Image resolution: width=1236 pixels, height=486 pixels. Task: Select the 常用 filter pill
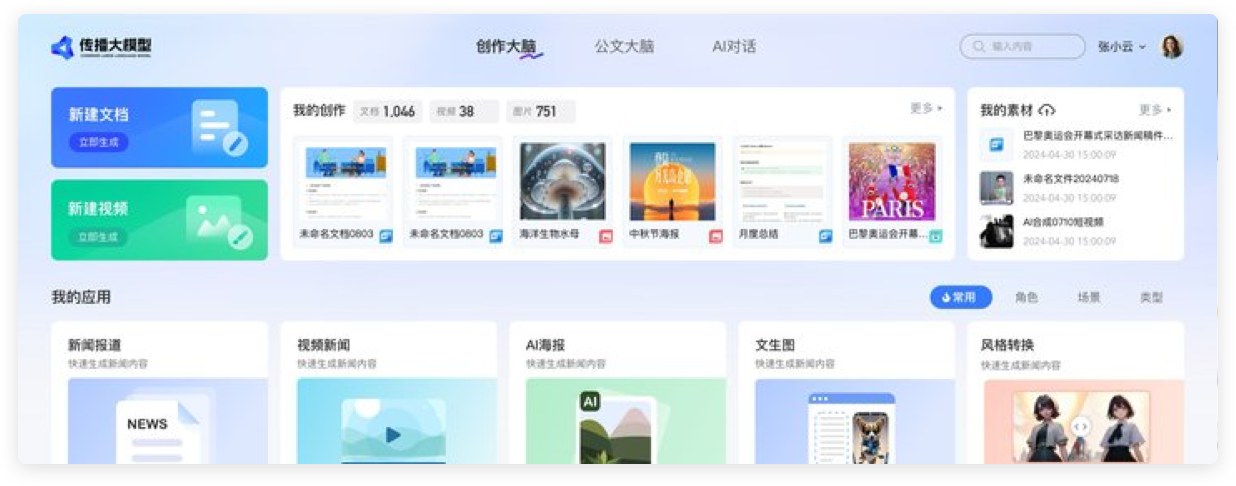[x=960, y=297]
